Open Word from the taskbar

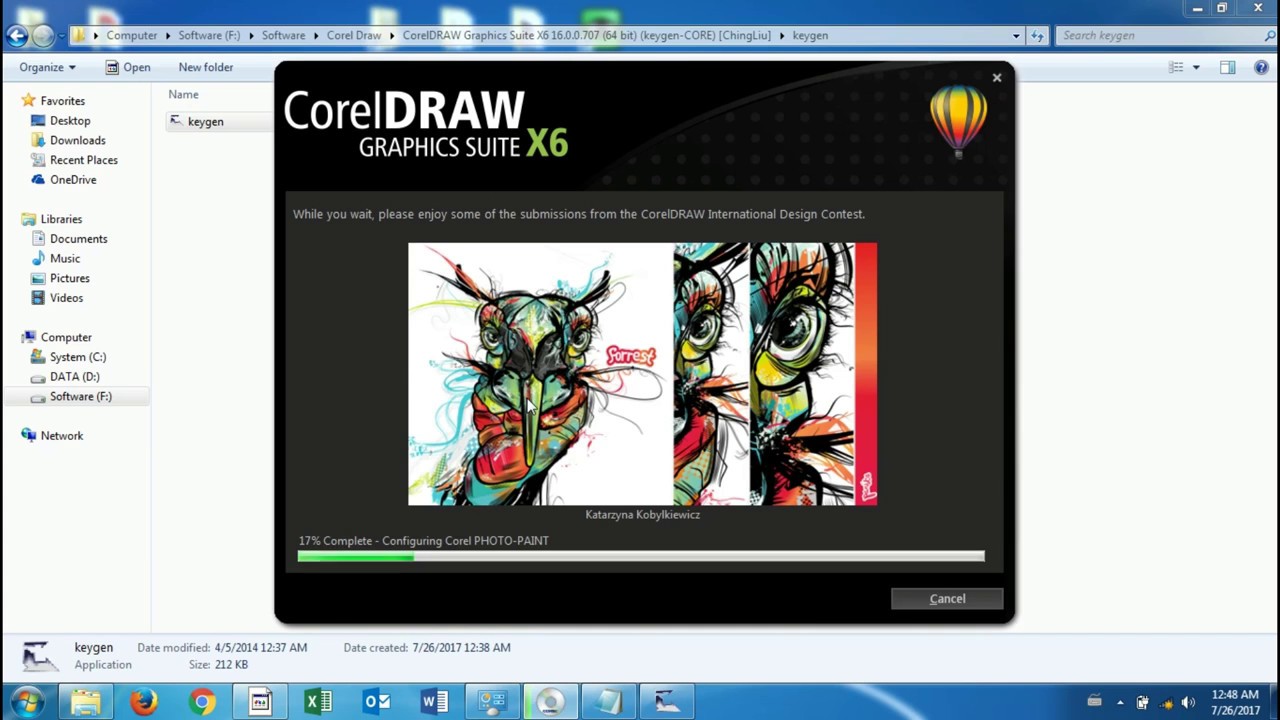coord(434,702)
